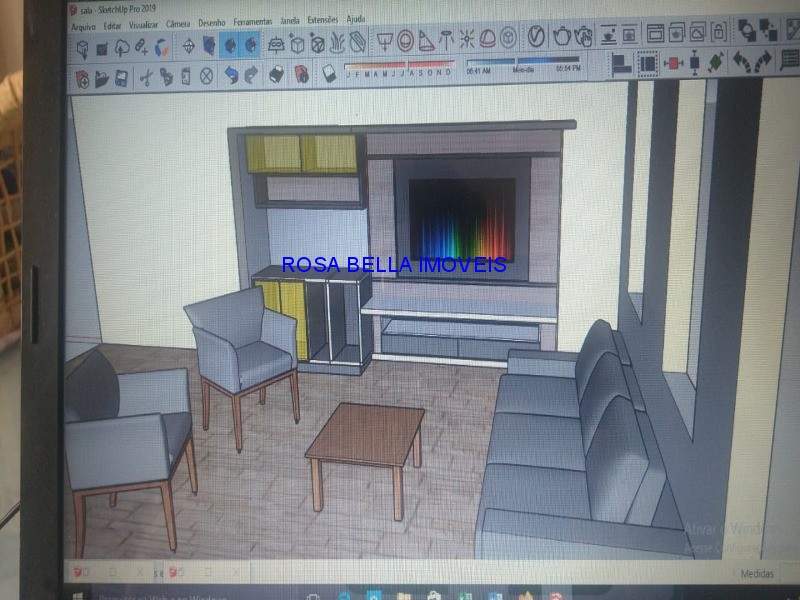Click the Paste clipboard icon
Screen dimensions: 800x600
coord(186,77)
